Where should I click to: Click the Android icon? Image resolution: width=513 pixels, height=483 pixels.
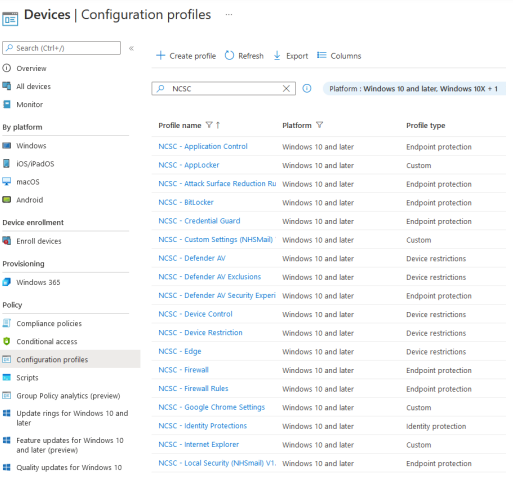[6, 200]
